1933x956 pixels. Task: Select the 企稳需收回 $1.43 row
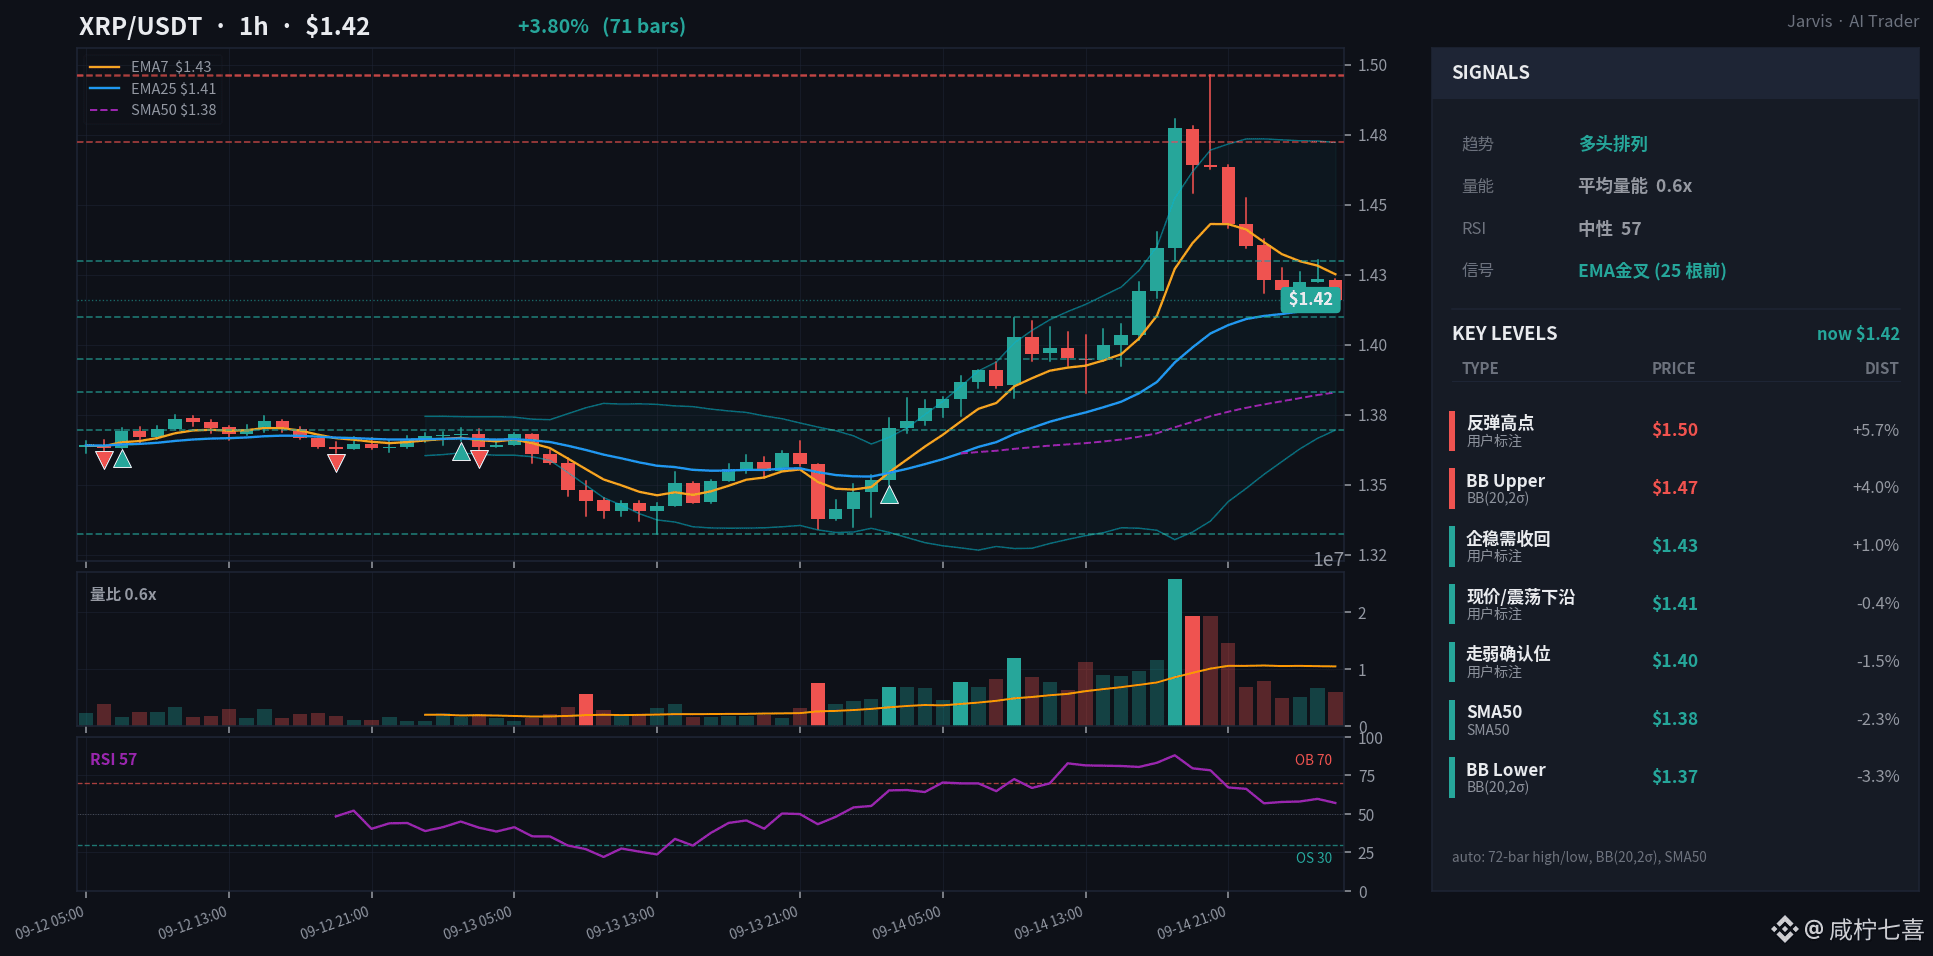coord(1675,546)
